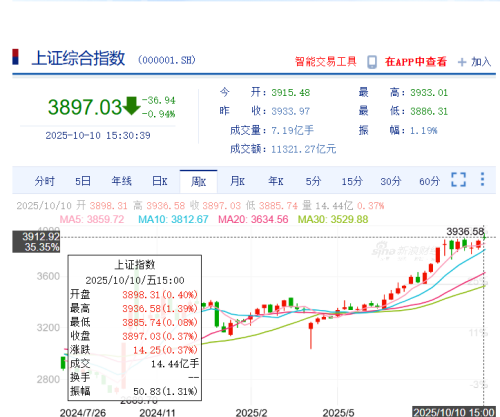Click the timestamp 2025-10-10 15:30:39
Image resolution: width=500 pixels, height=417 pixels.
(x=98, y=136)
